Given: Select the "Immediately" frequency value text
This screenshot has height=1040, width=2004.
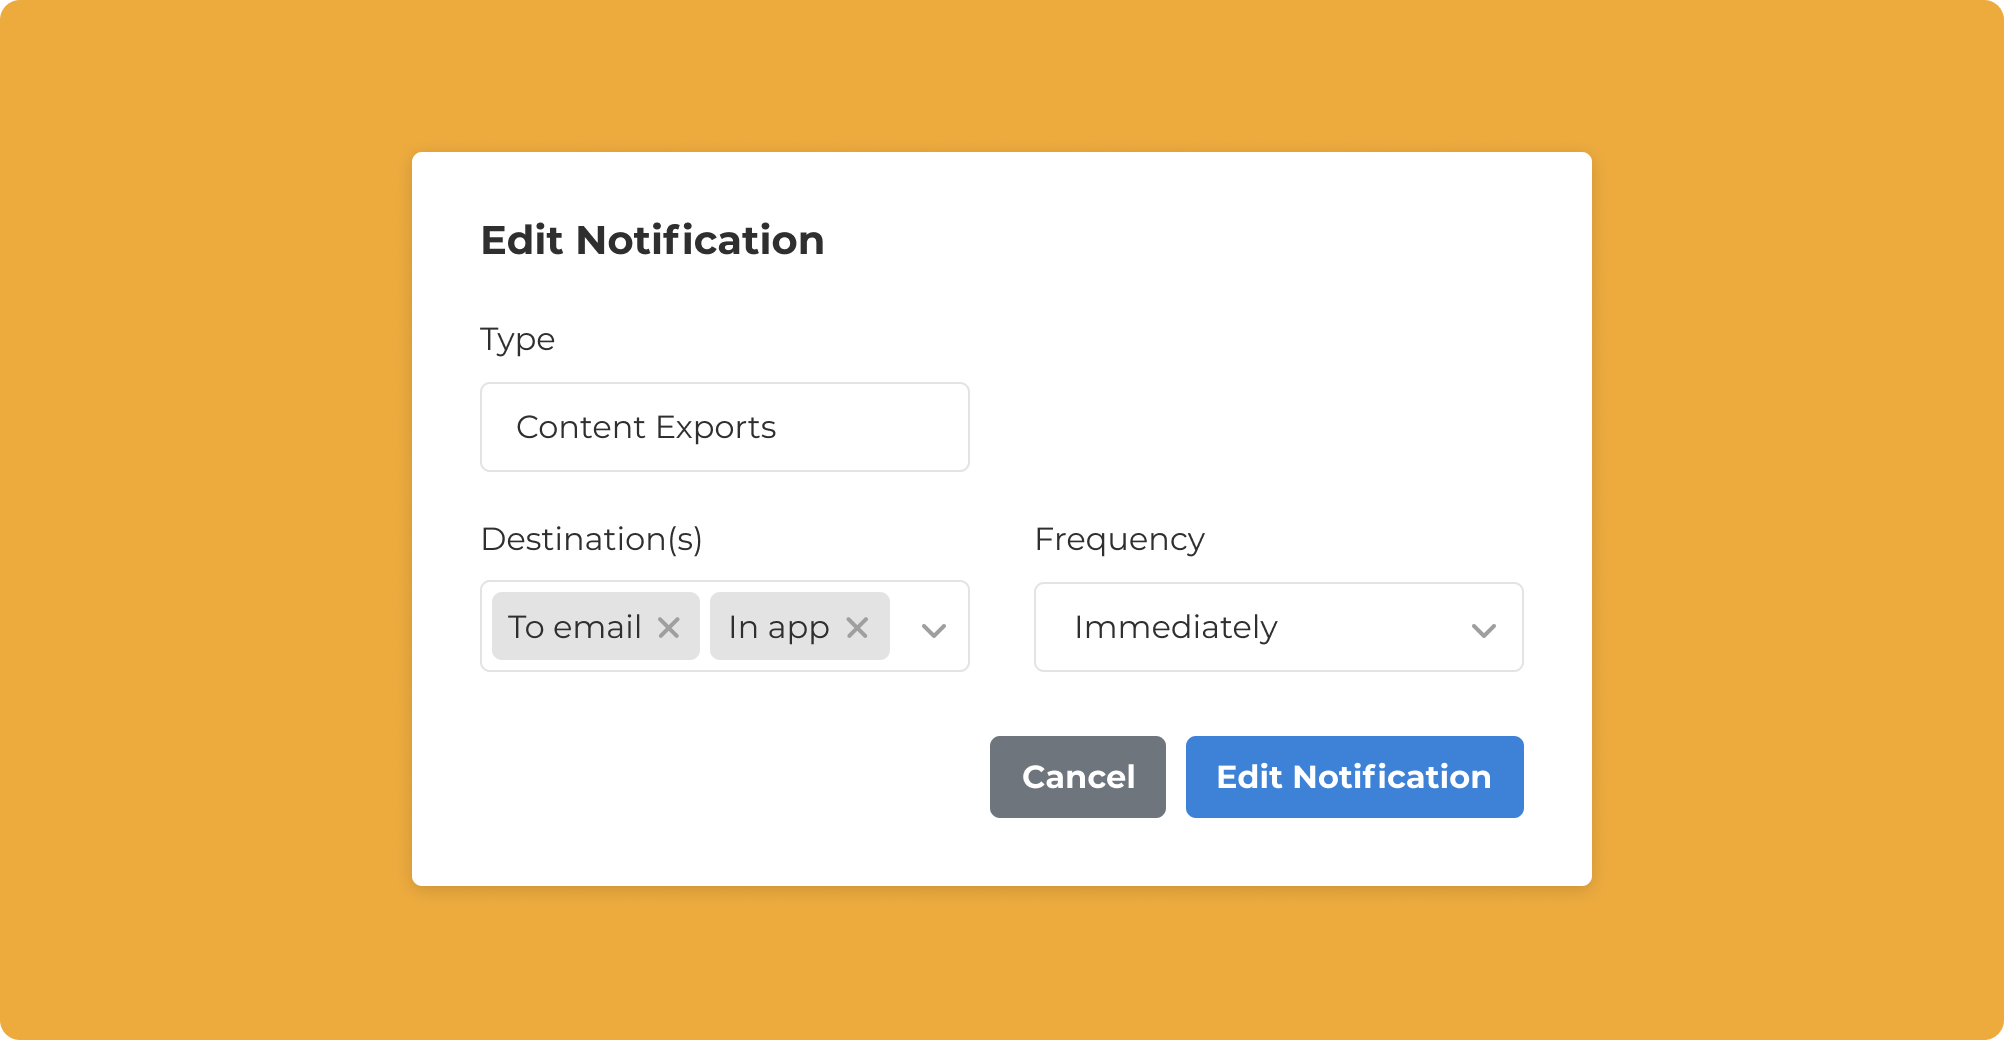Looking at the screenshot, I should pos(1175,627).
